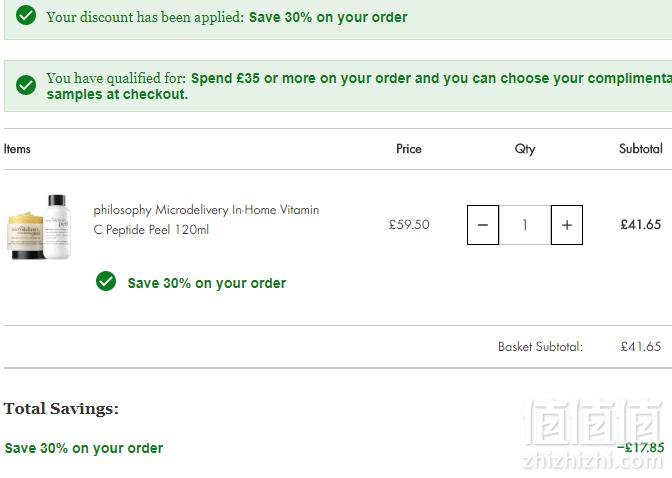
Task: Click the £59.50 item price
Action: [409, 224]
